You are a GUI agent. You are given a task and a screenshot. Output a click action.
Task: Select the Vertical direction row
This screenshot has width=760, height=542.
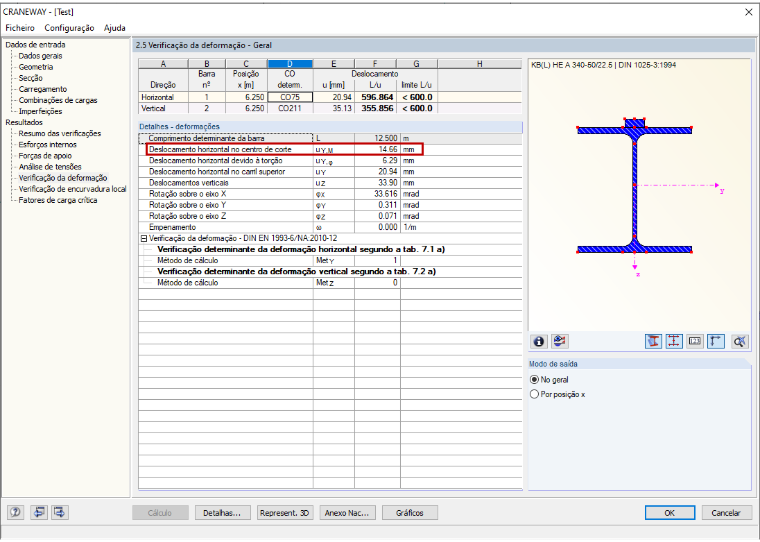[x=331, y=108]
